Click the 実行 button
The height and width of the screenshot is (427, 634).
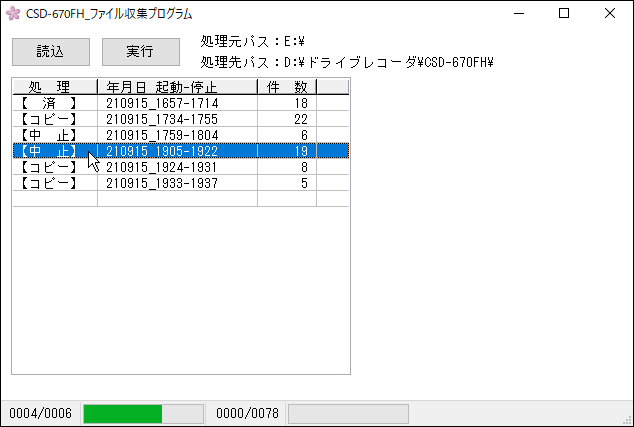(x=141, y=52)
